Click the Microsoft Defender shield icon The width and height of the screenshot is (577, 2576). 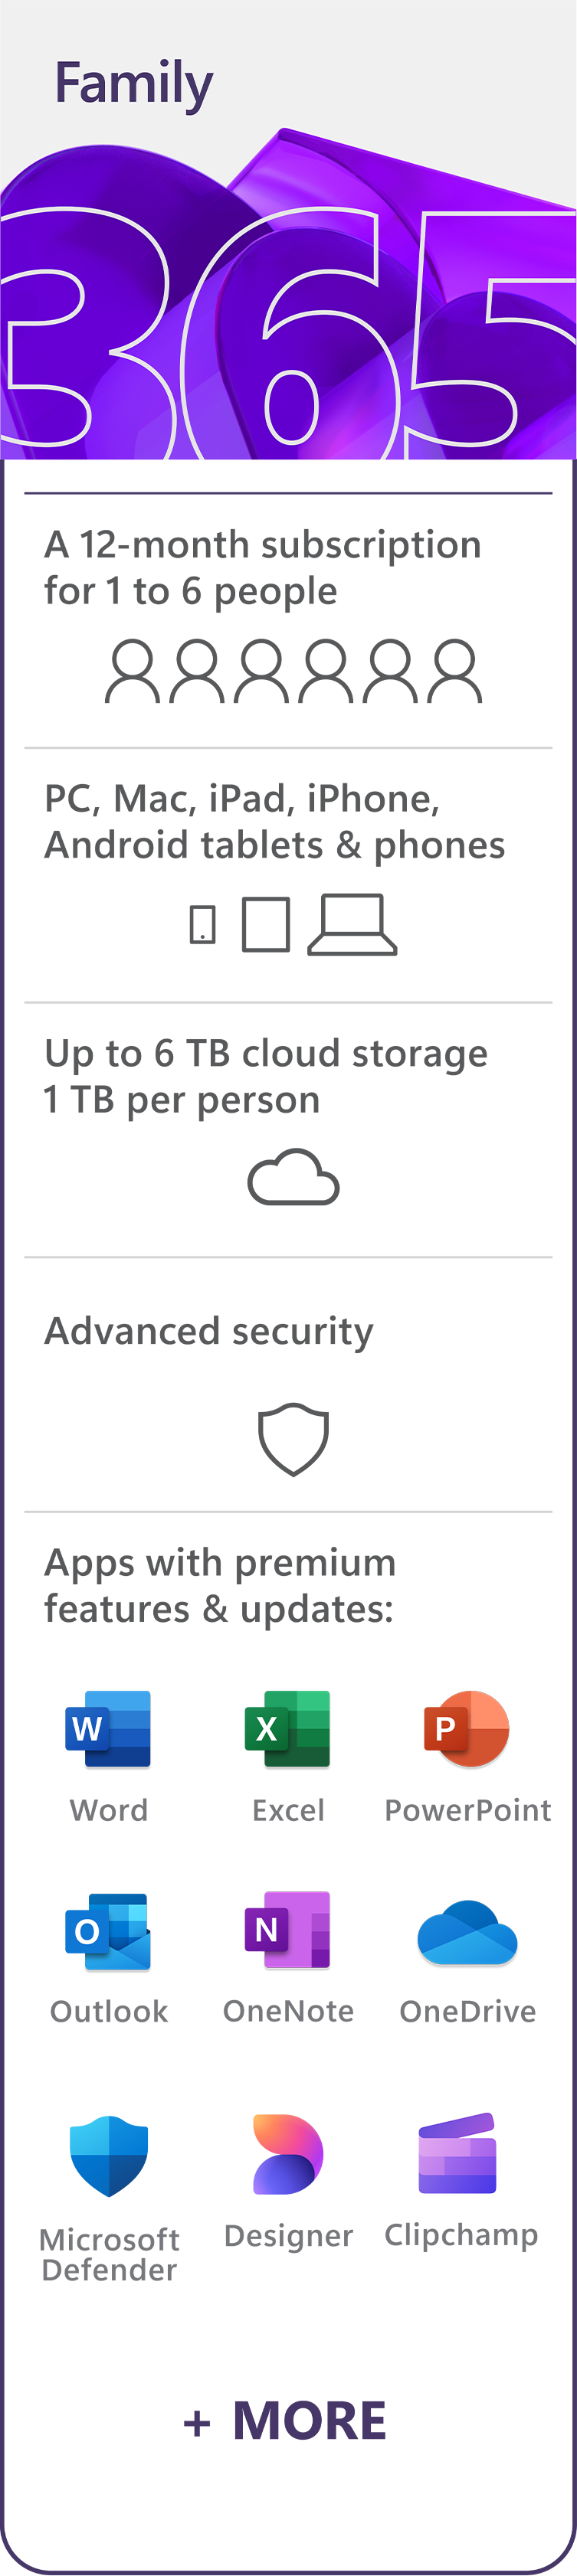(109, 2155)
